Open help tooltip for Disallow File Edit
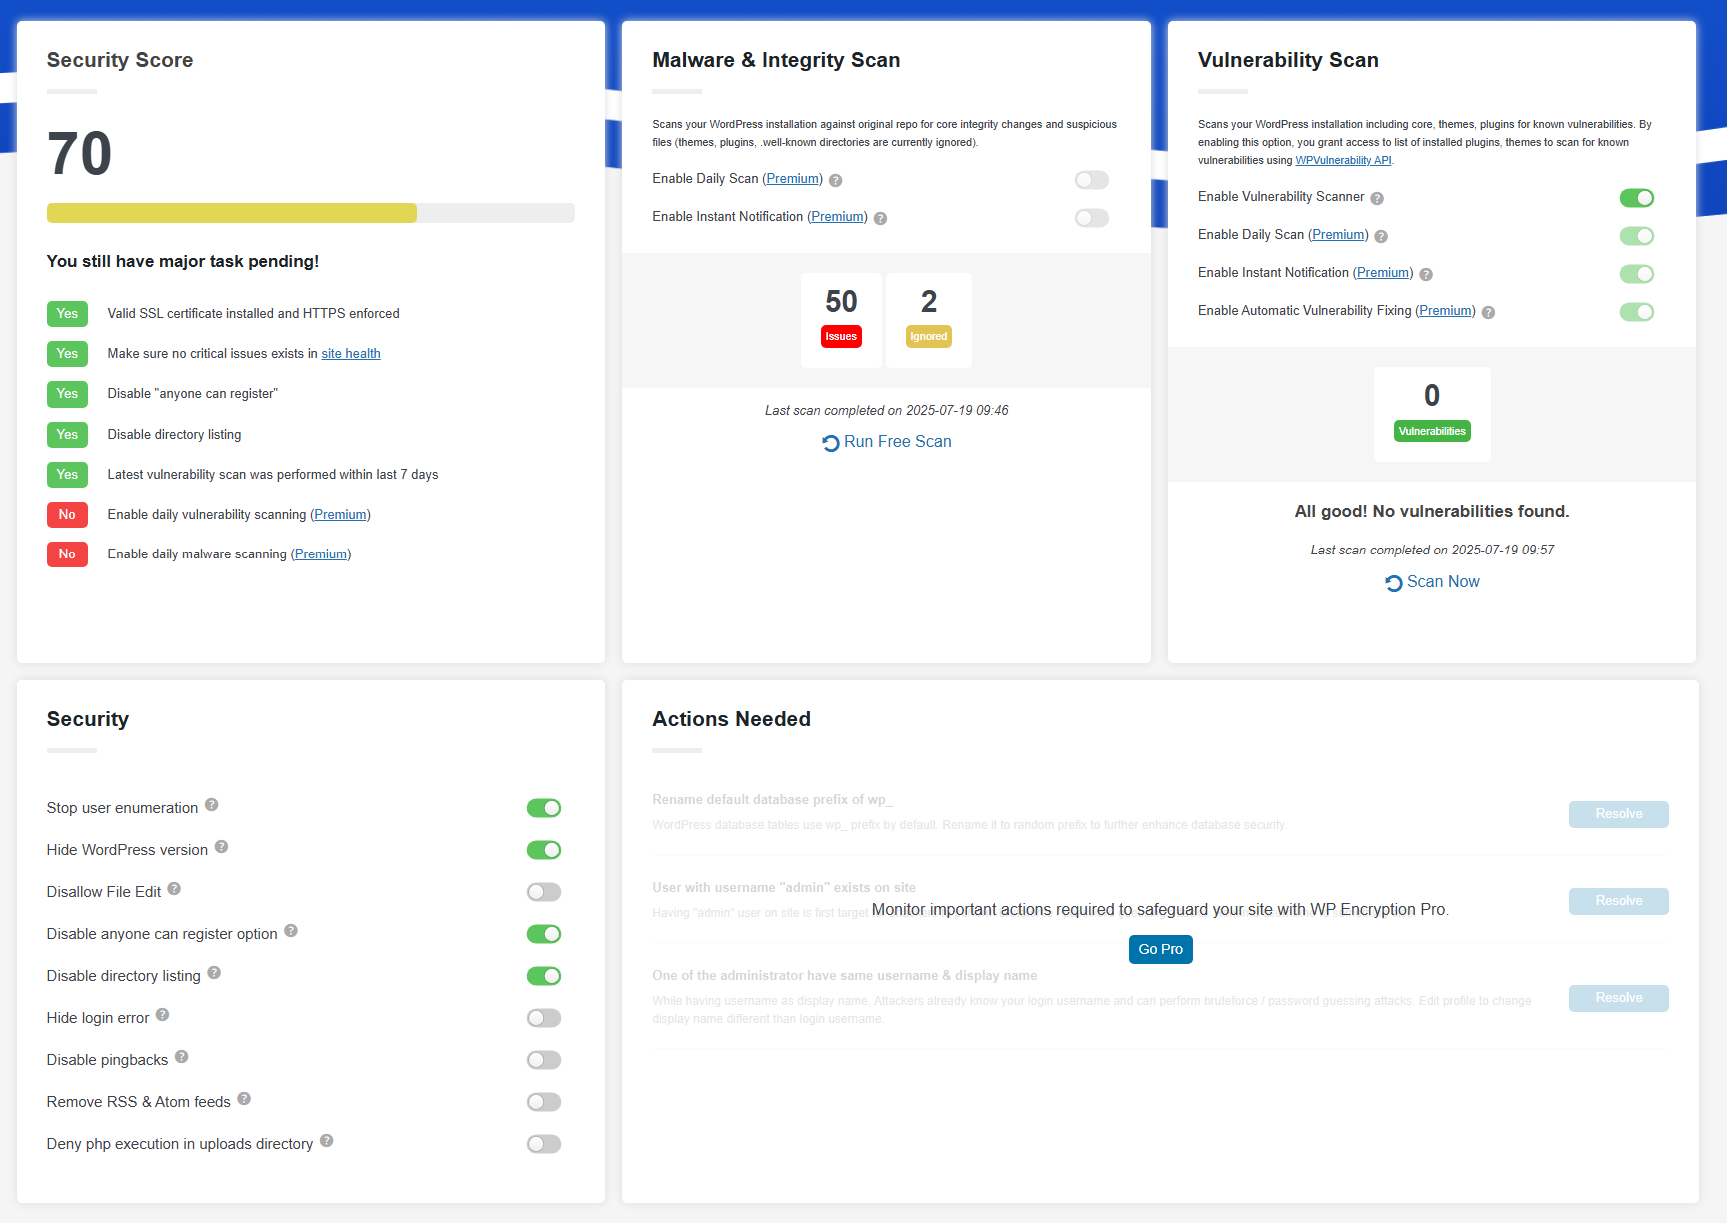 [174, 889]
